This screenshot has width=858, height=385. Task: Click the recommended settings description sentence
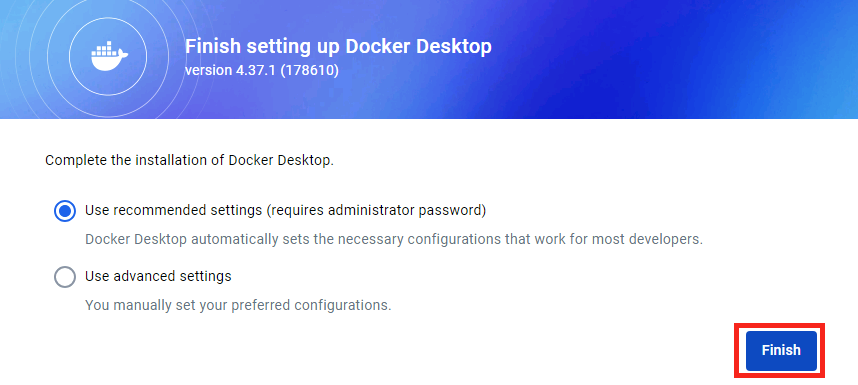[x=393, y=240]
